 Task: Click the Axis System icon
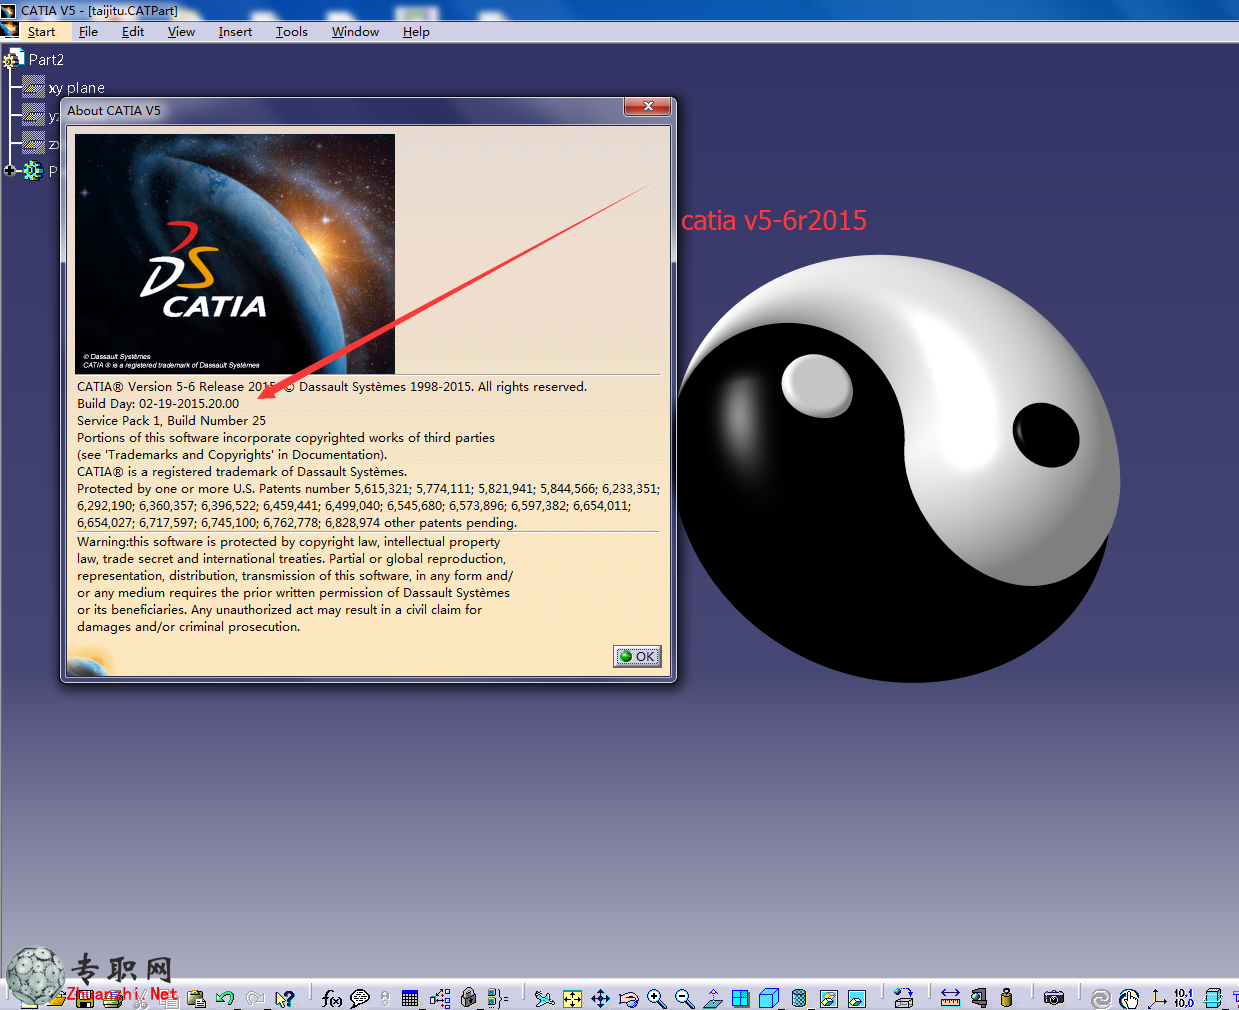coord(1157,998)
